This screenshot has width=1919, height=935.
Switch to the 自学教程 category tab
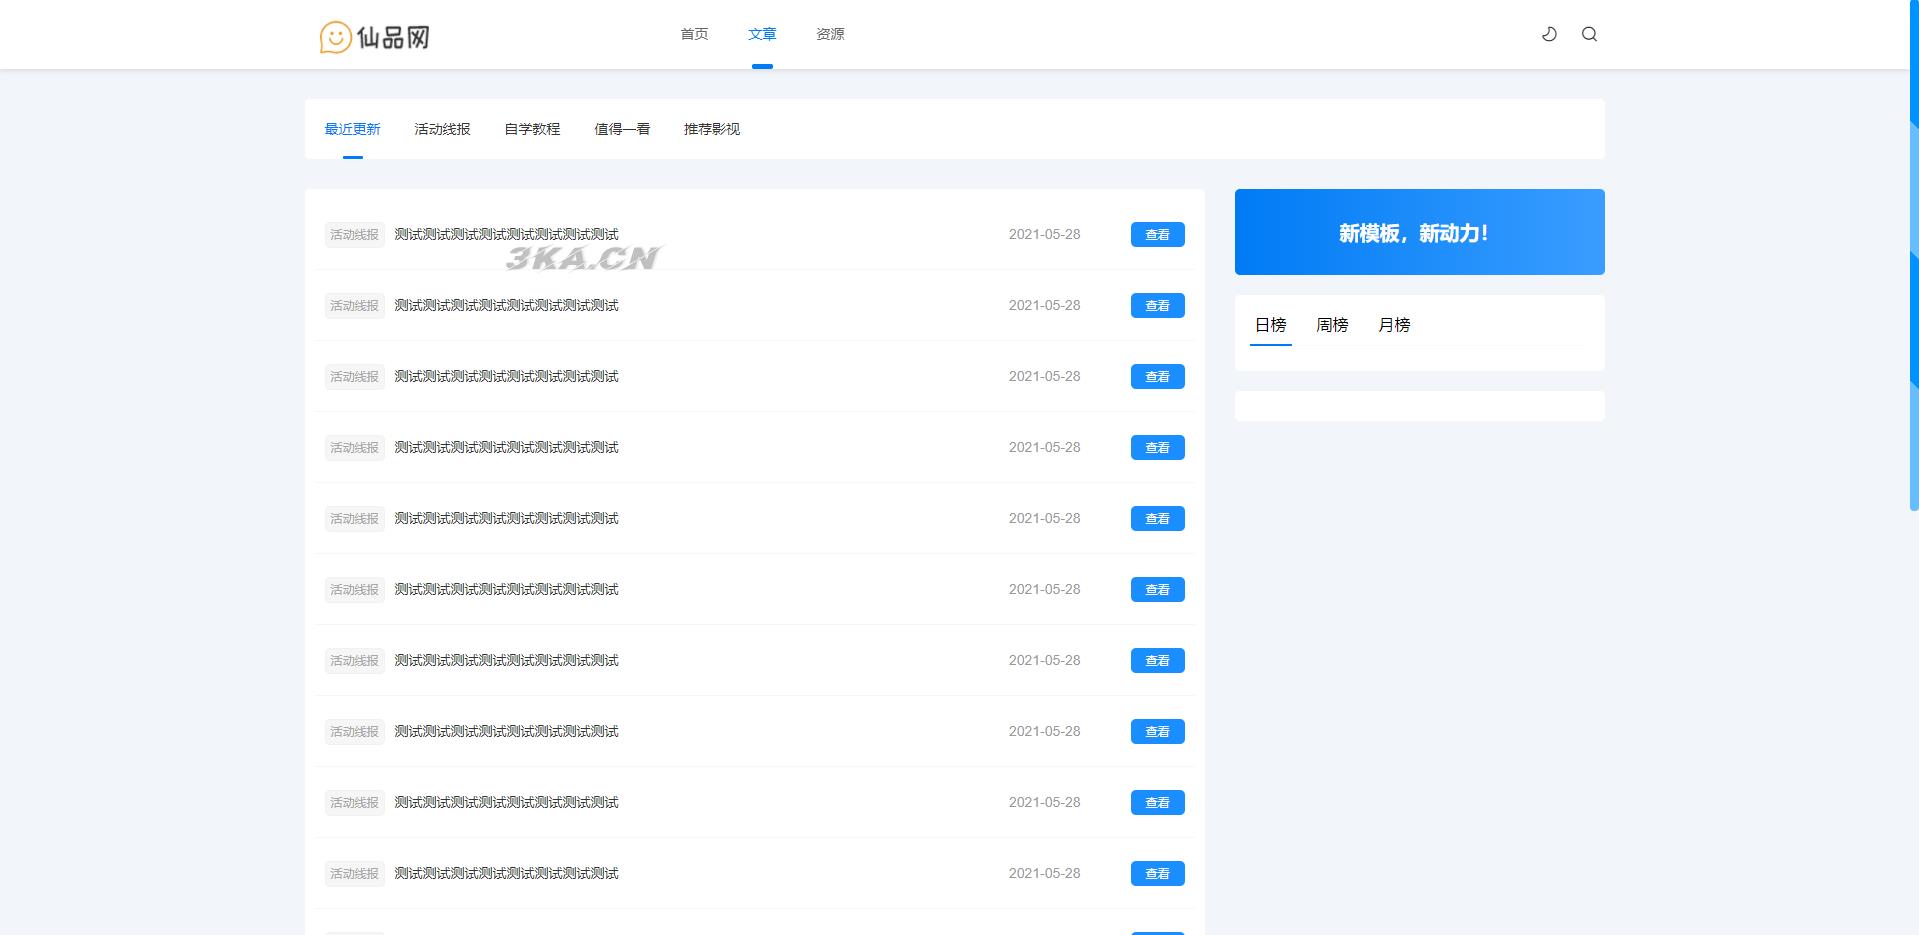pos(532,129)
